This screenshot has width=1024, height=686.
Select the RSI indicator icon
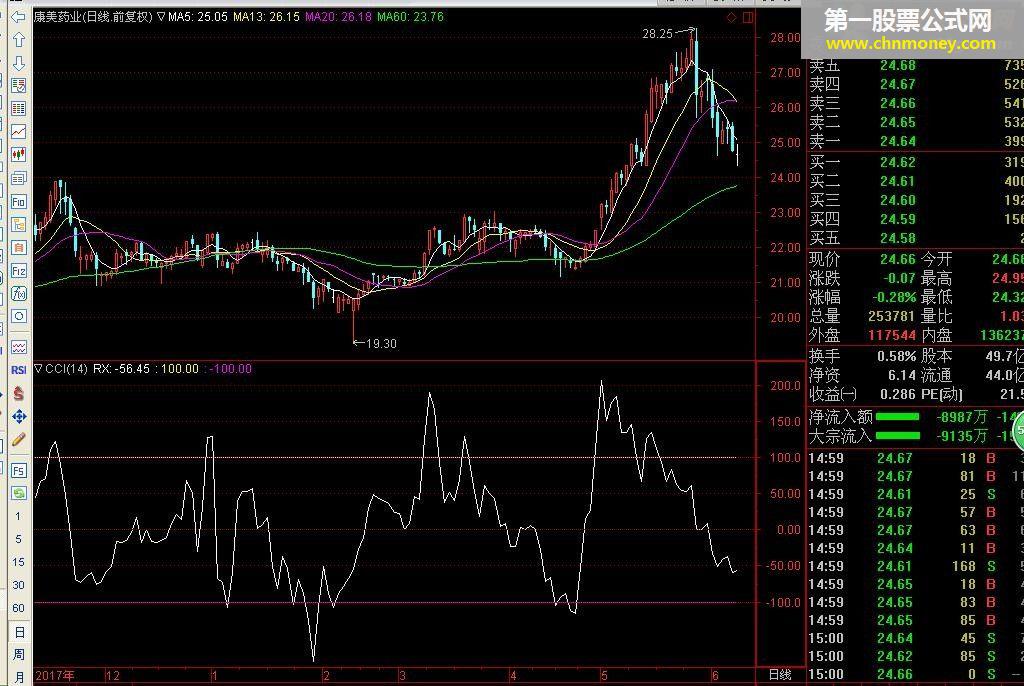(x=18, y=370)
